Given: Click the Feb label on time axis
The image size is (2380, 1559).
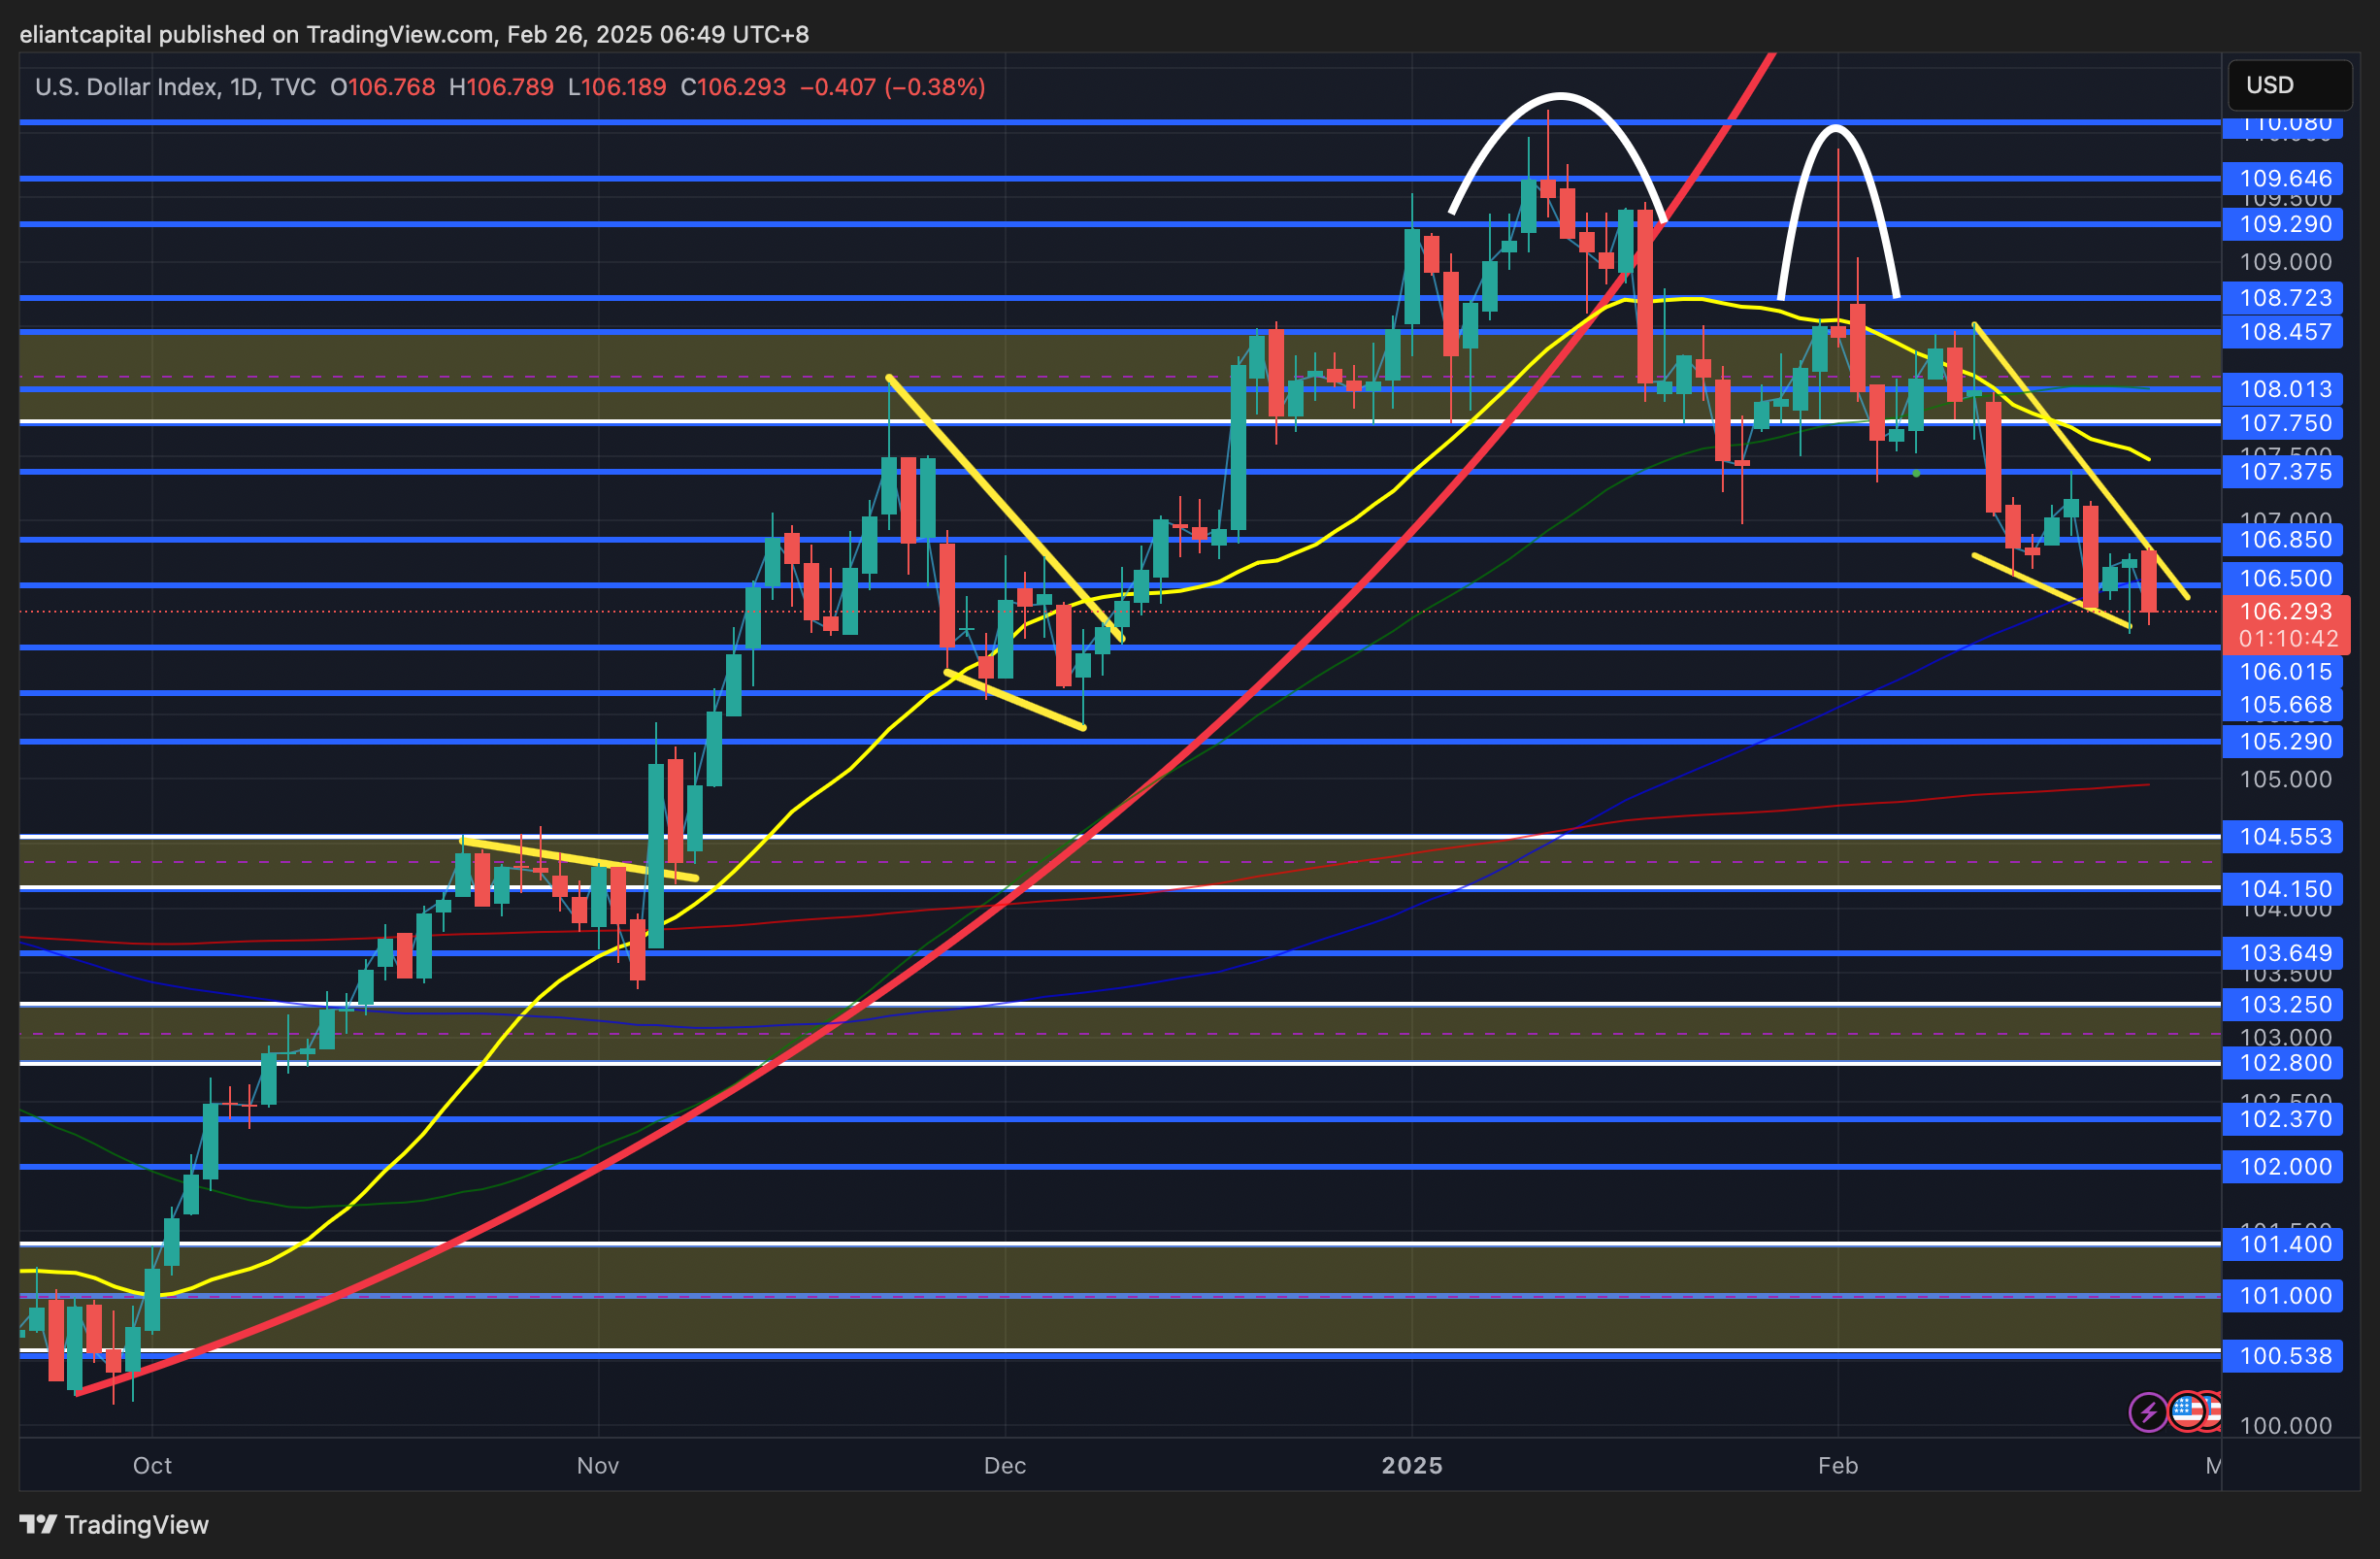Looking at the screenshot, I should pyautogui.click(x=1837, y=1465).
